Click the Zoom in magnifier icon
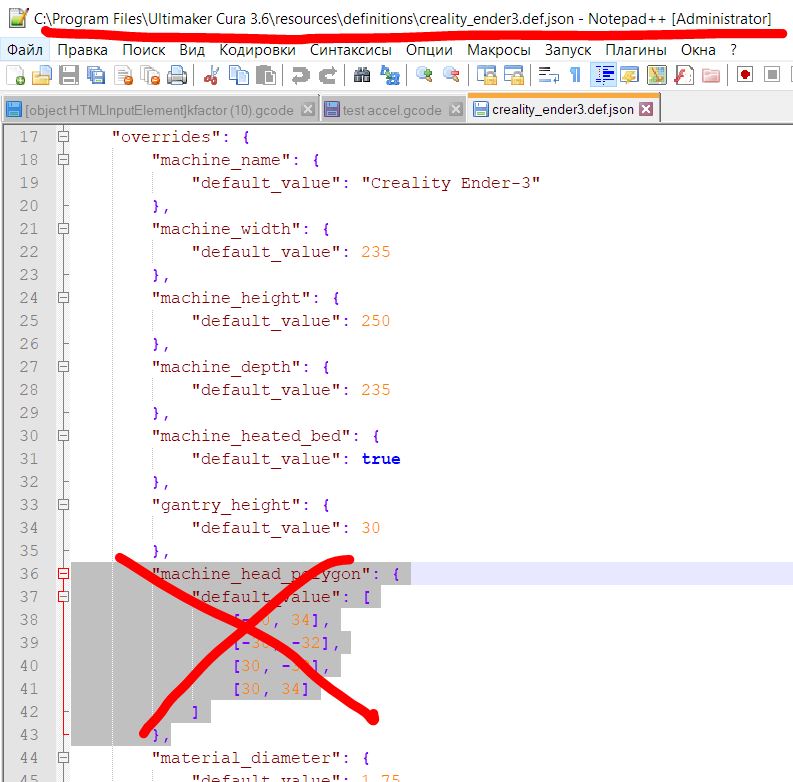 [425, 75]
